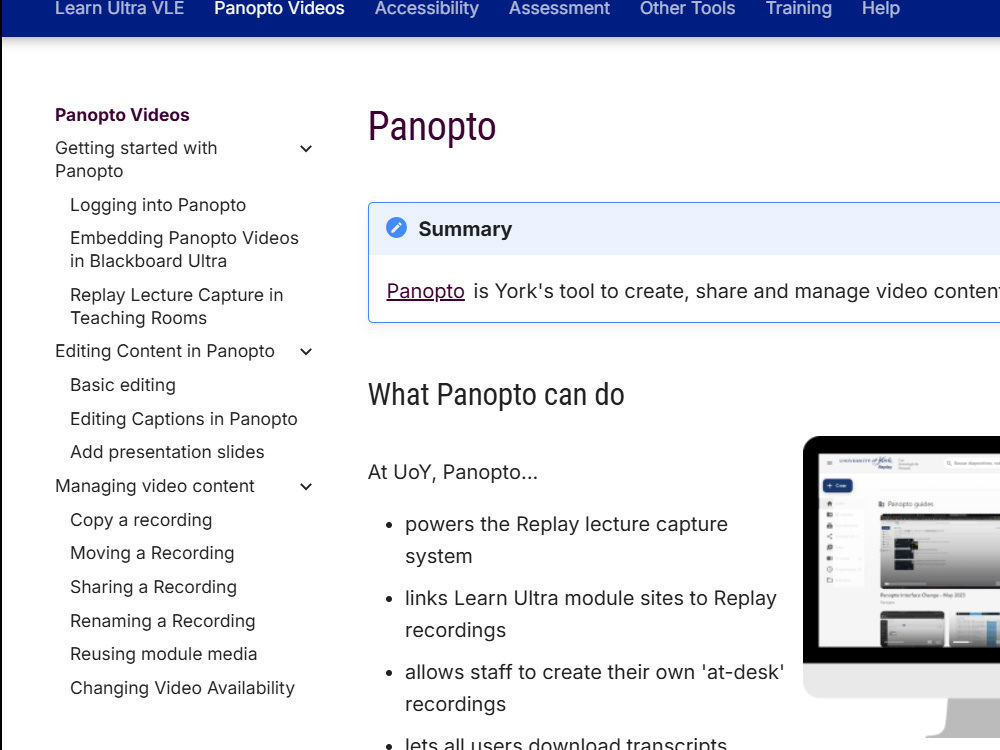Open the Assessment nav item
The image size is (1000, 750).
(x=559, y=8)
